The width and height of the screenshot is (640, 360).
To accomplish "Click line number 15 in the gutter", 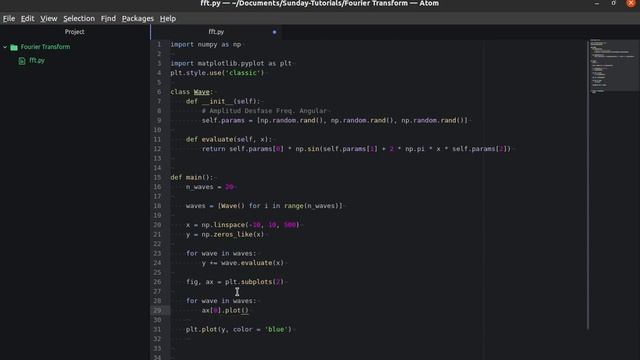I will point(157,177).
